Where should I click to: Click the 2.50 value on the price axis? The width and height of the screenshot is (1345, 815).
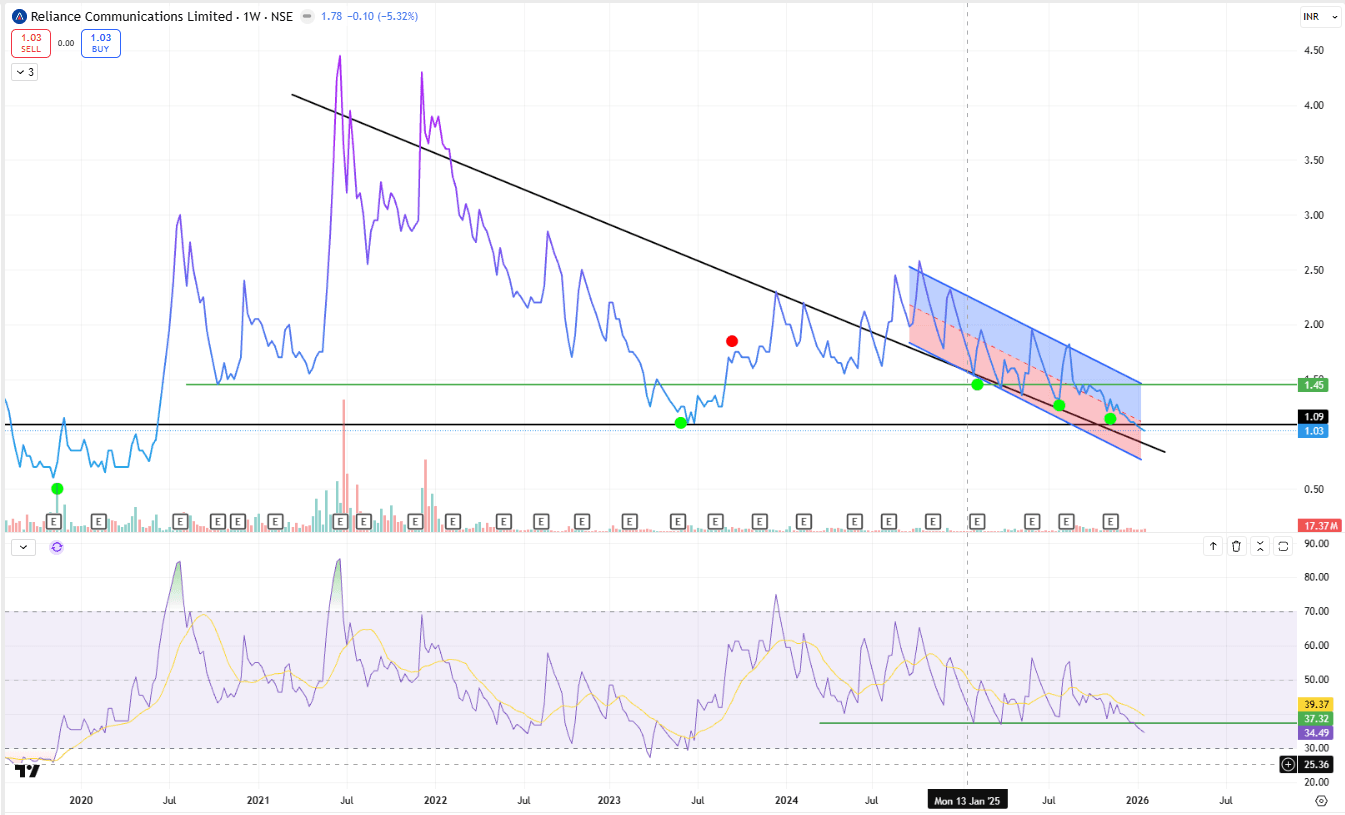pos(1313,270)
